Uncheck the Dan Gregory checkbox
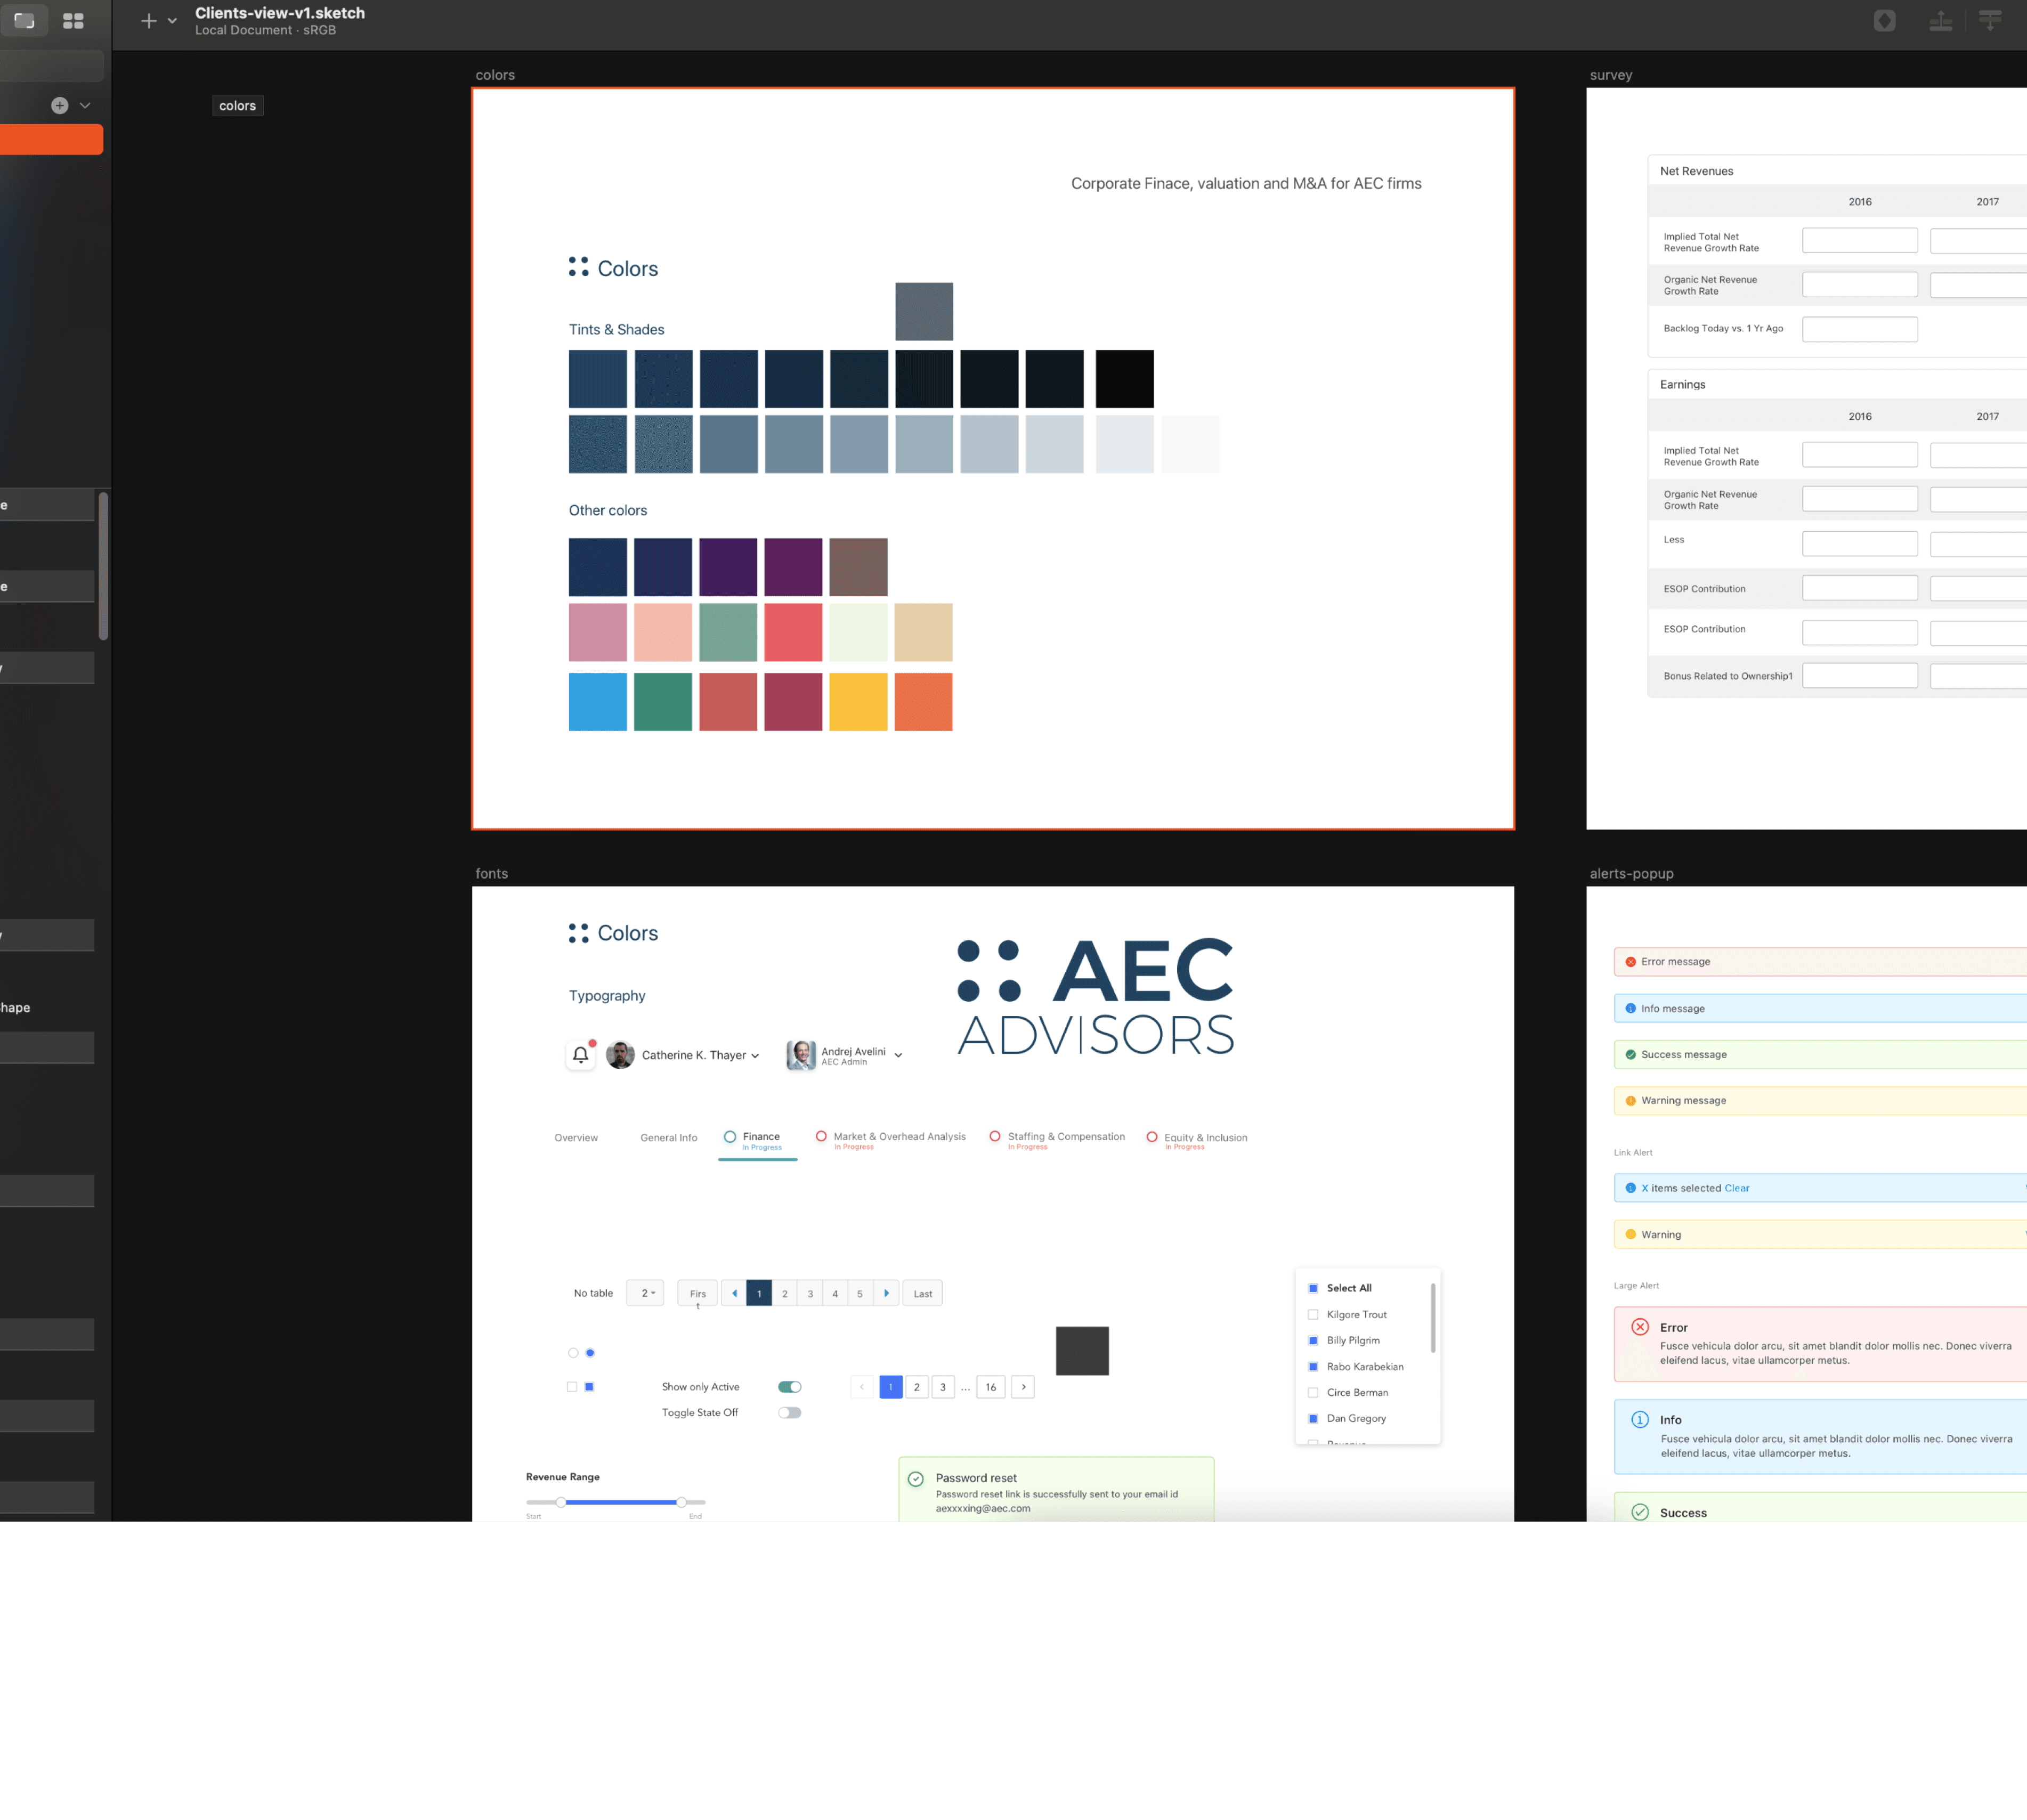This screenshot has height=1820, width=2027. coord(1313,1418)
